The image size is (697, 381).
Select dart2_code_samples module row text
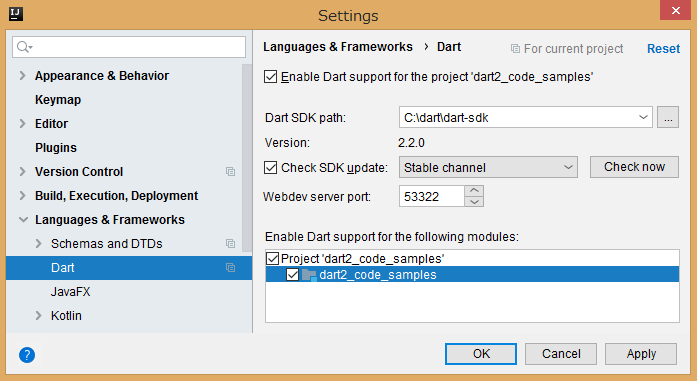click(x=378, y=275)
